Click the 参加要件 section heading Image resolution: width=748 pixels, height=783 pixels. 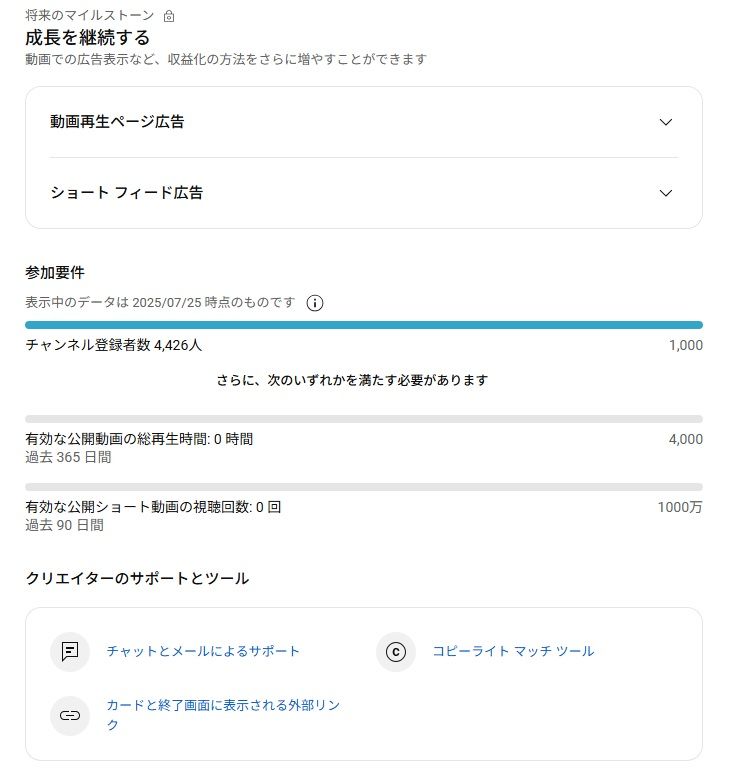[54, 272]
